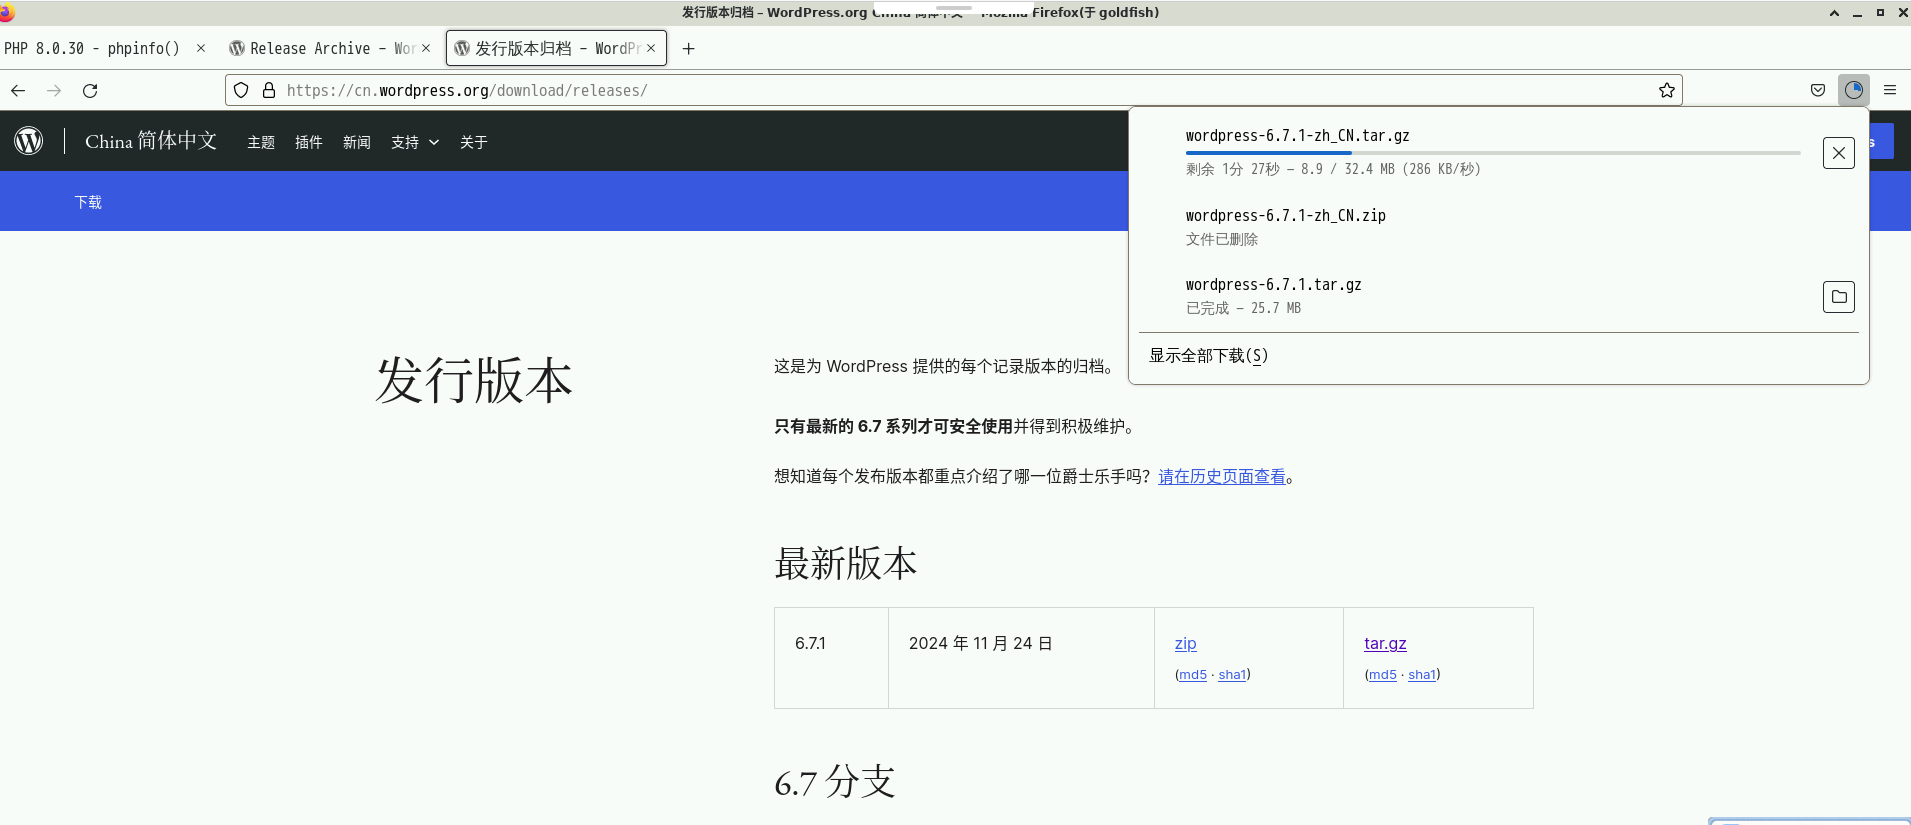
Task: Minimize the Firefox window
Action: pyautogui.click(x=1857, y=13)
